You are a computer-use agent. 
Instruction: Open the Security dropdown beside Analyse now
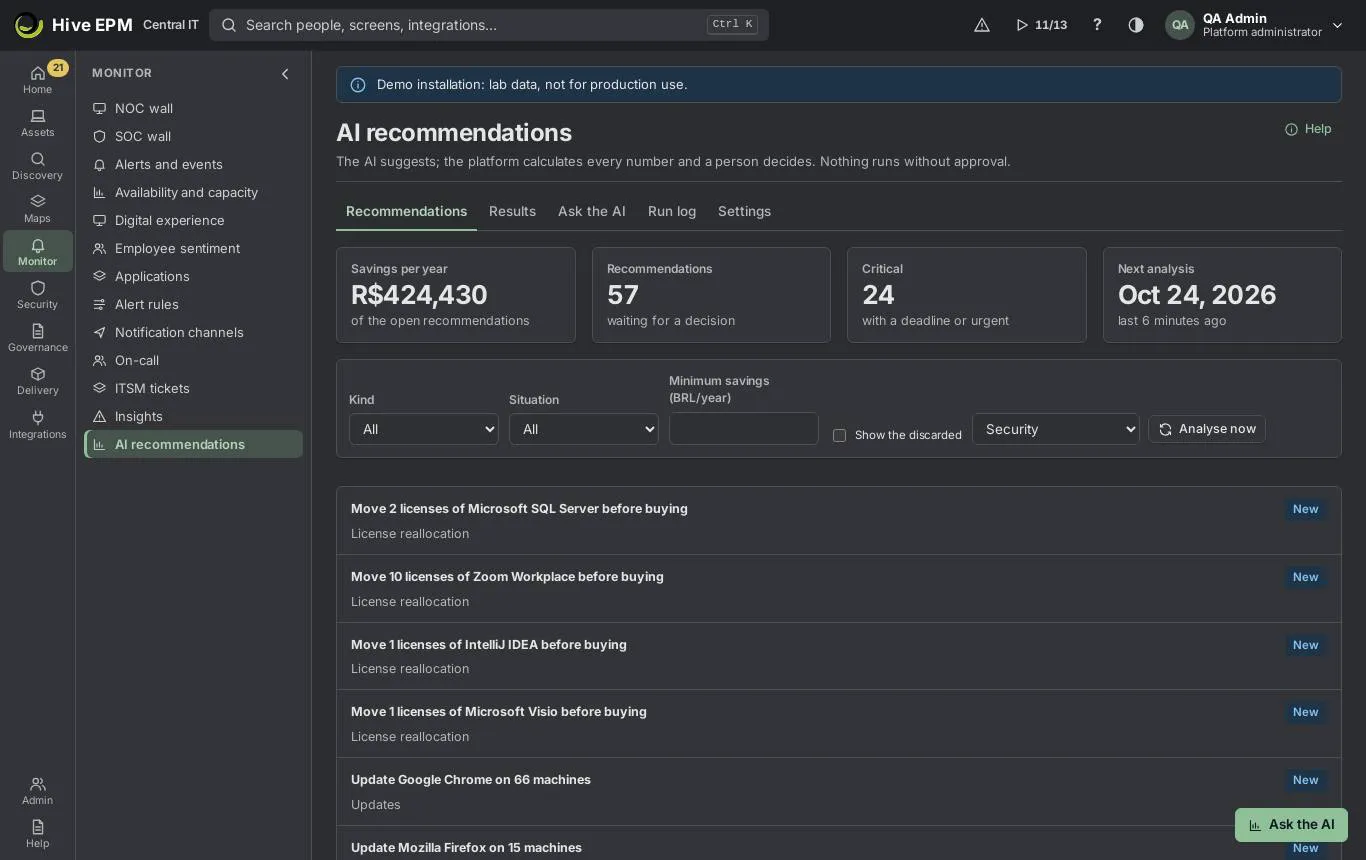(1056, 429)
